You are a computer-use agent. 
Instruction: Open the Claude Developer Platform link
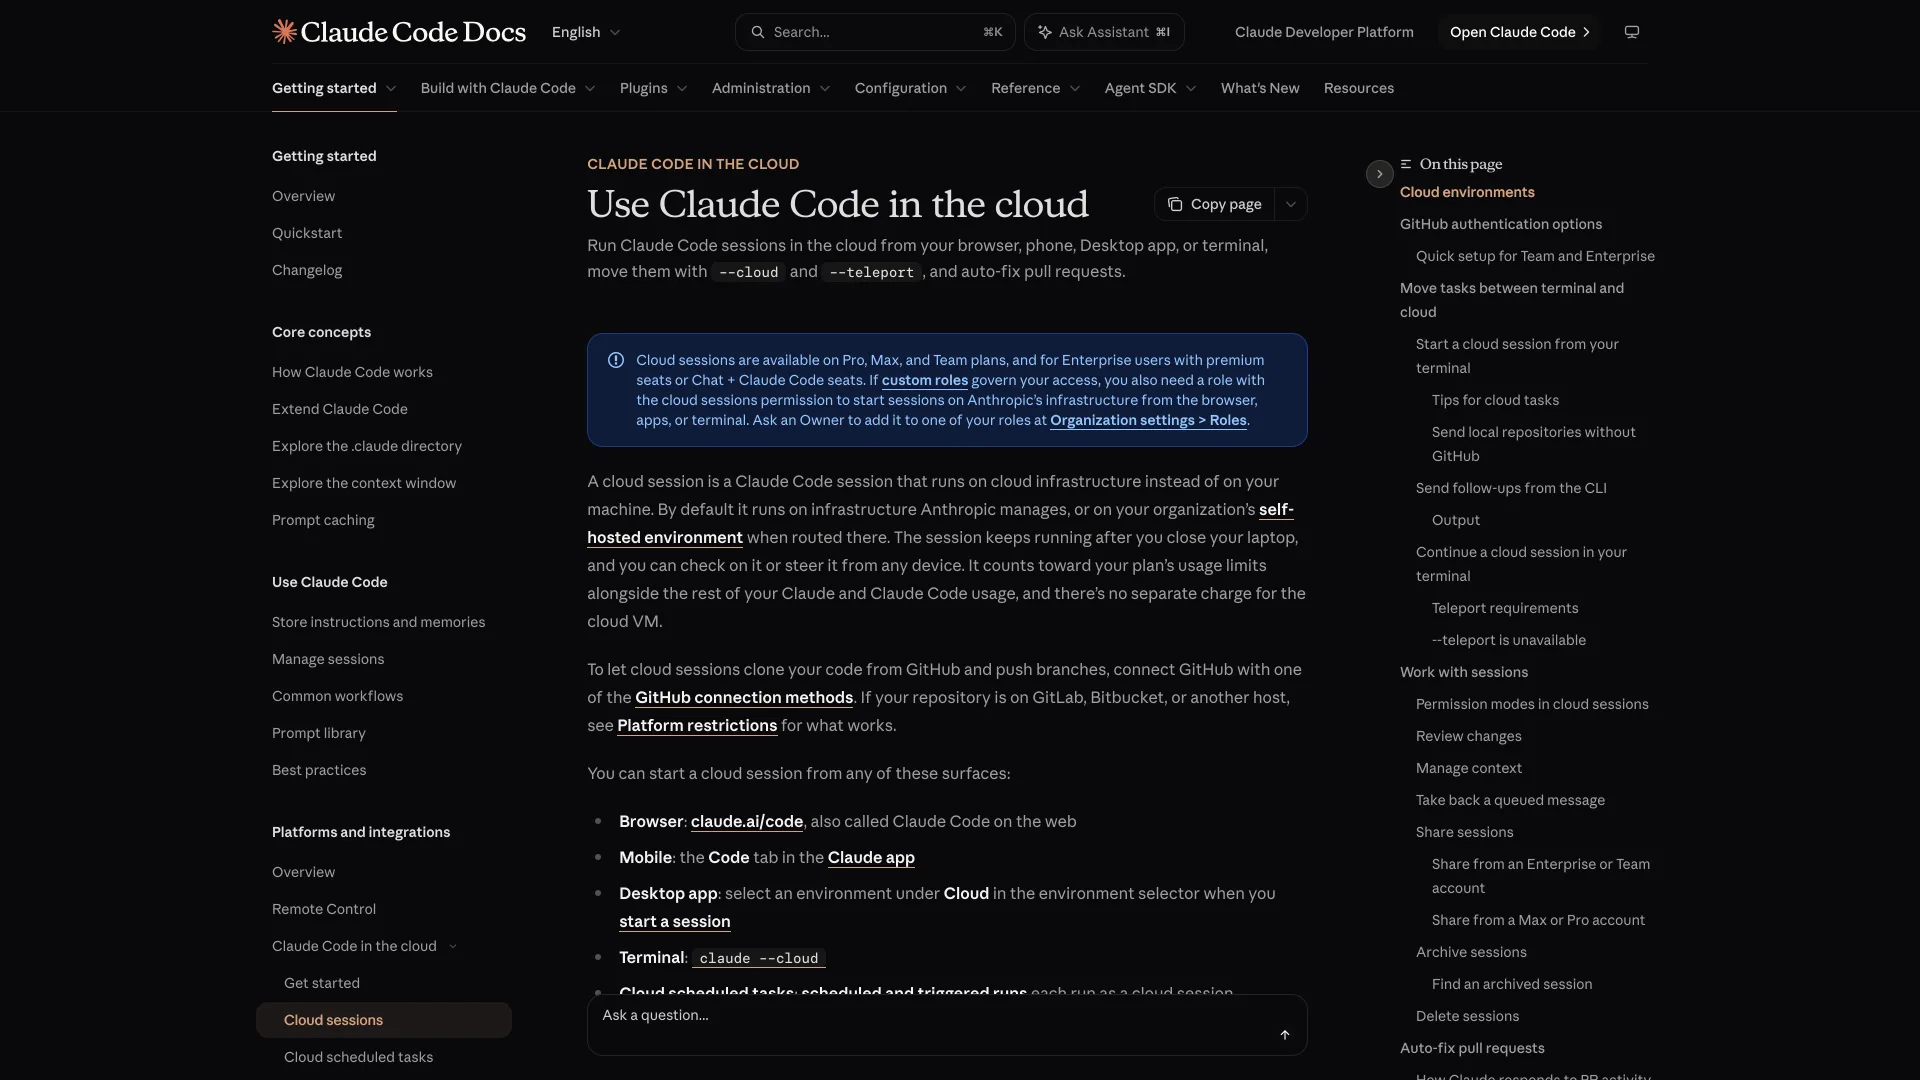coord(1324,32)
